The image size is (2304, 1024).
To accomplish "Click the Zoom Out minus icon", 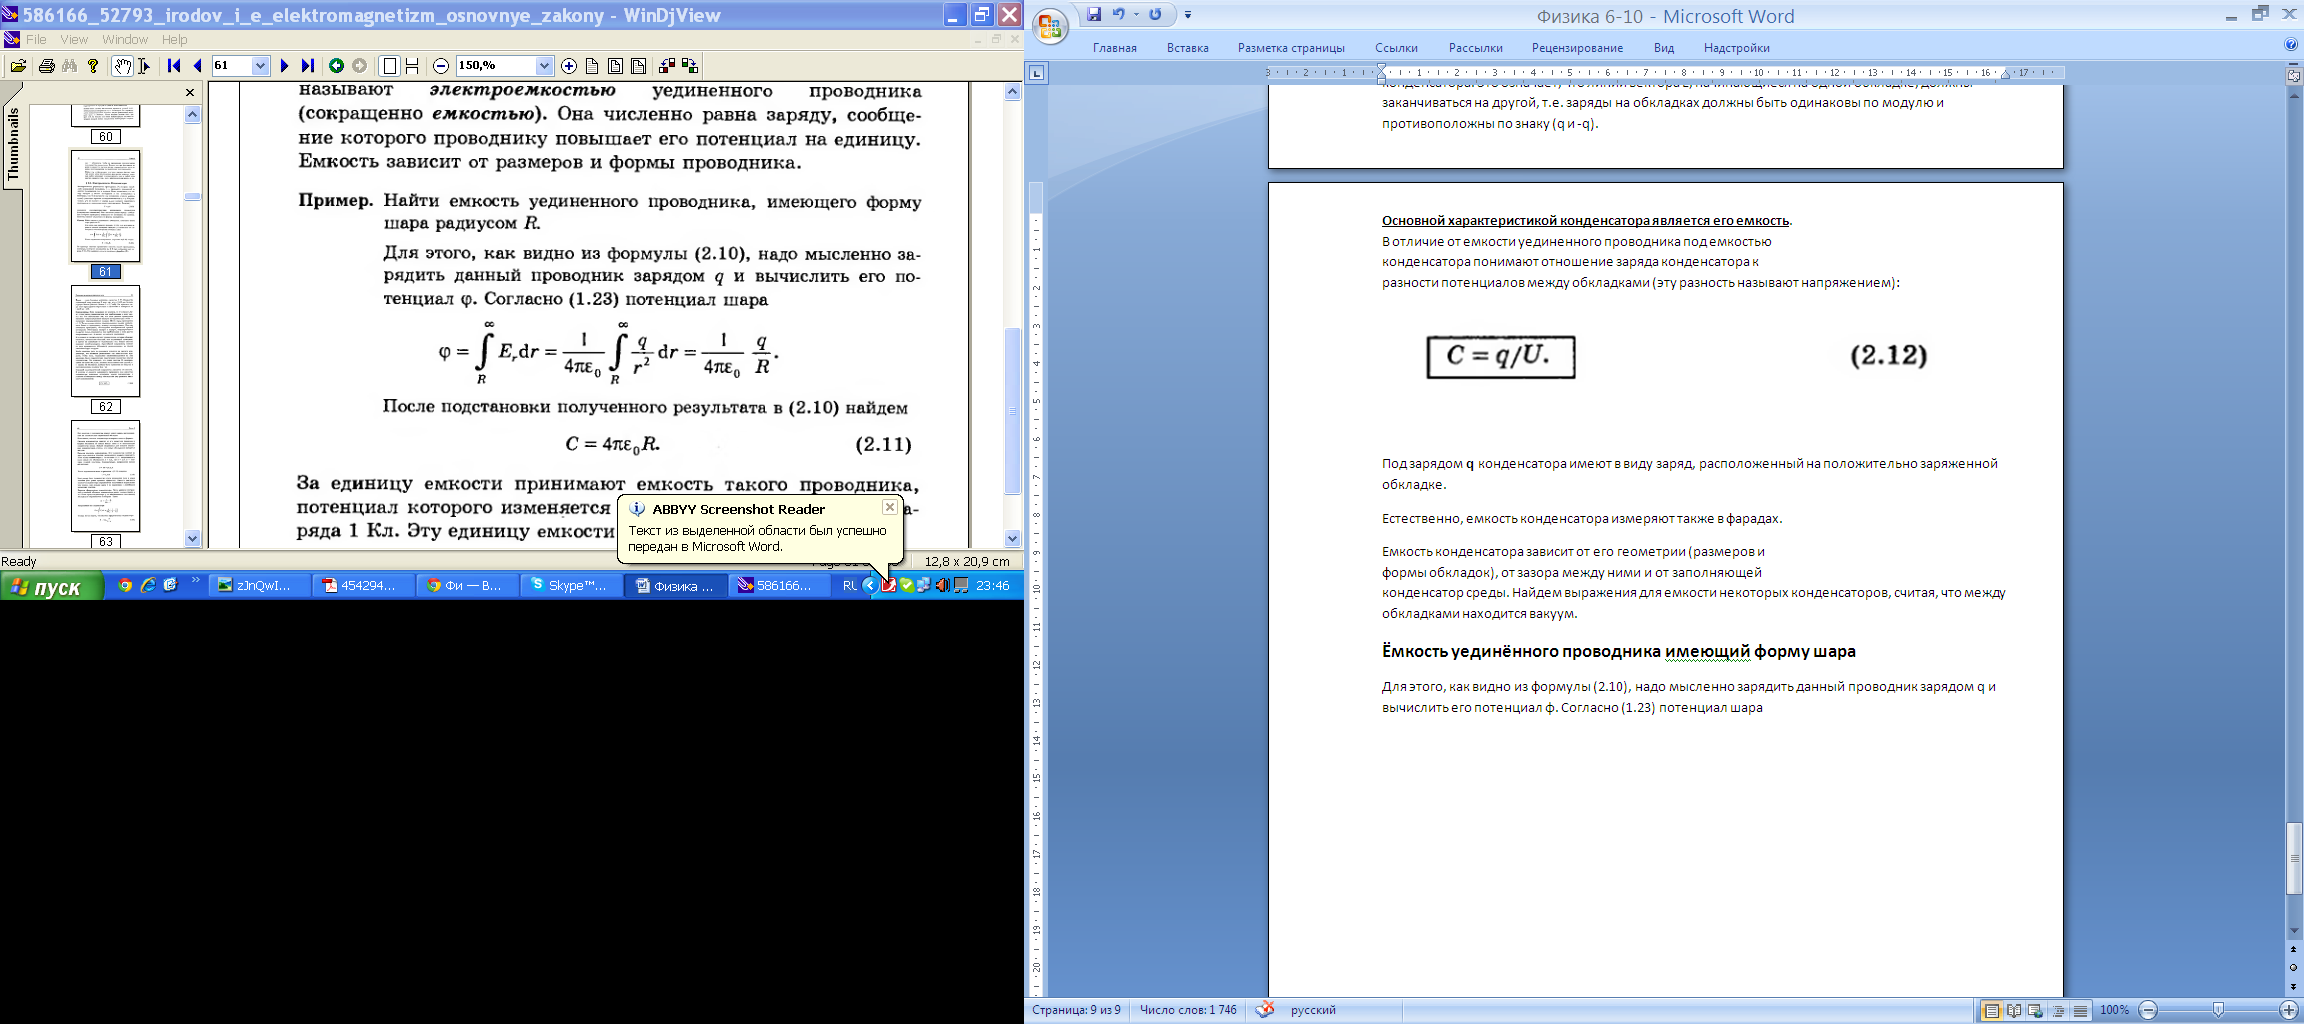I will pyautogui.click(x=441, y=66).
